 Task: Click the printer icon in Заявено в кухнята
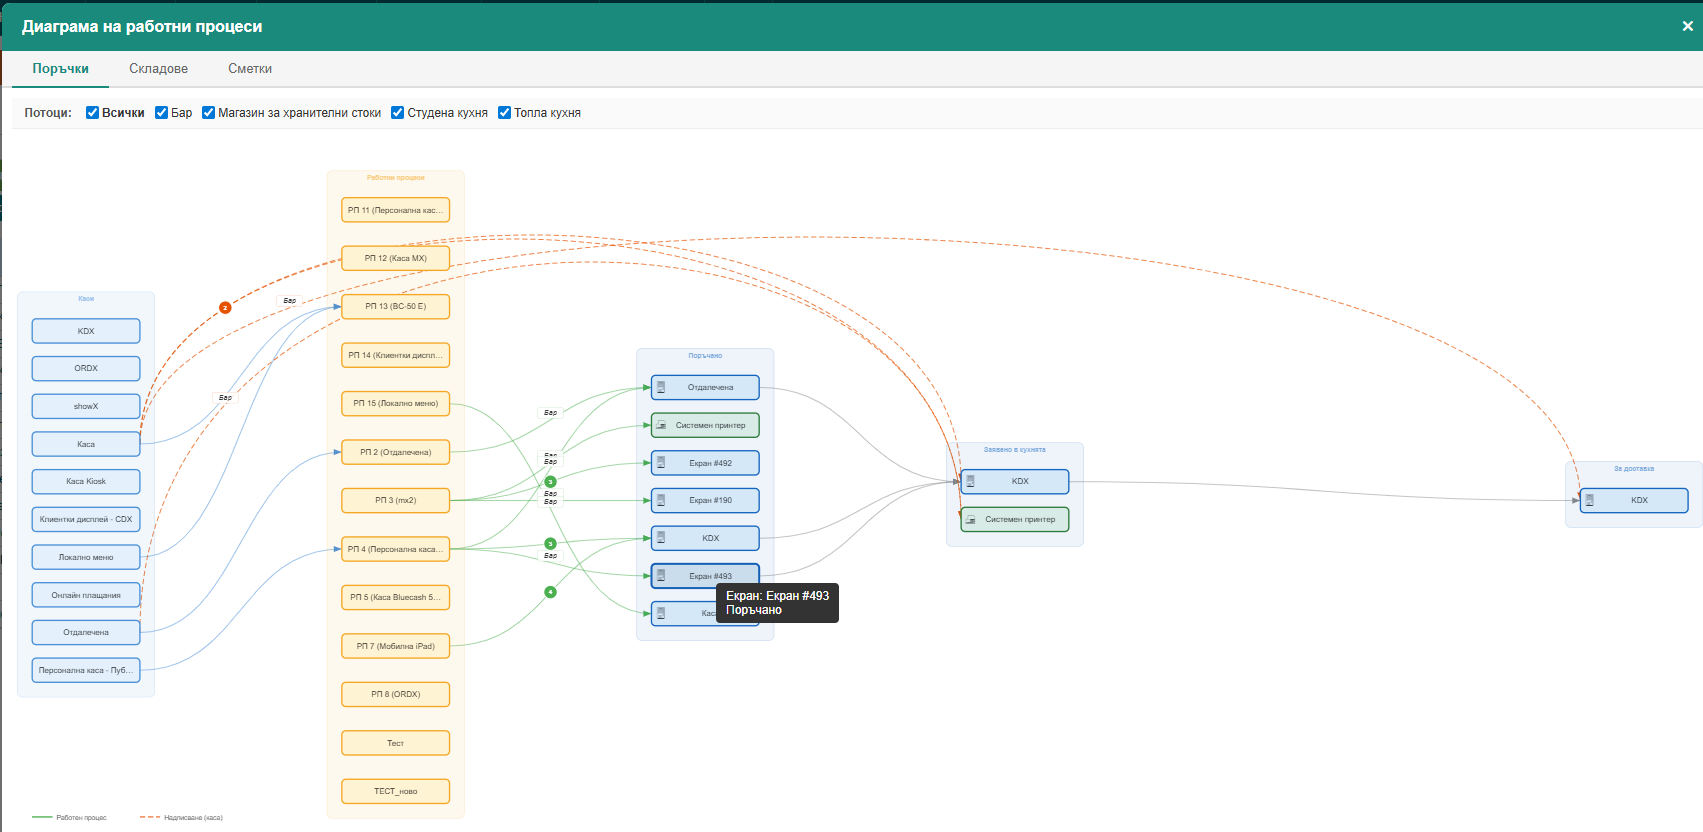coord(970,520)
